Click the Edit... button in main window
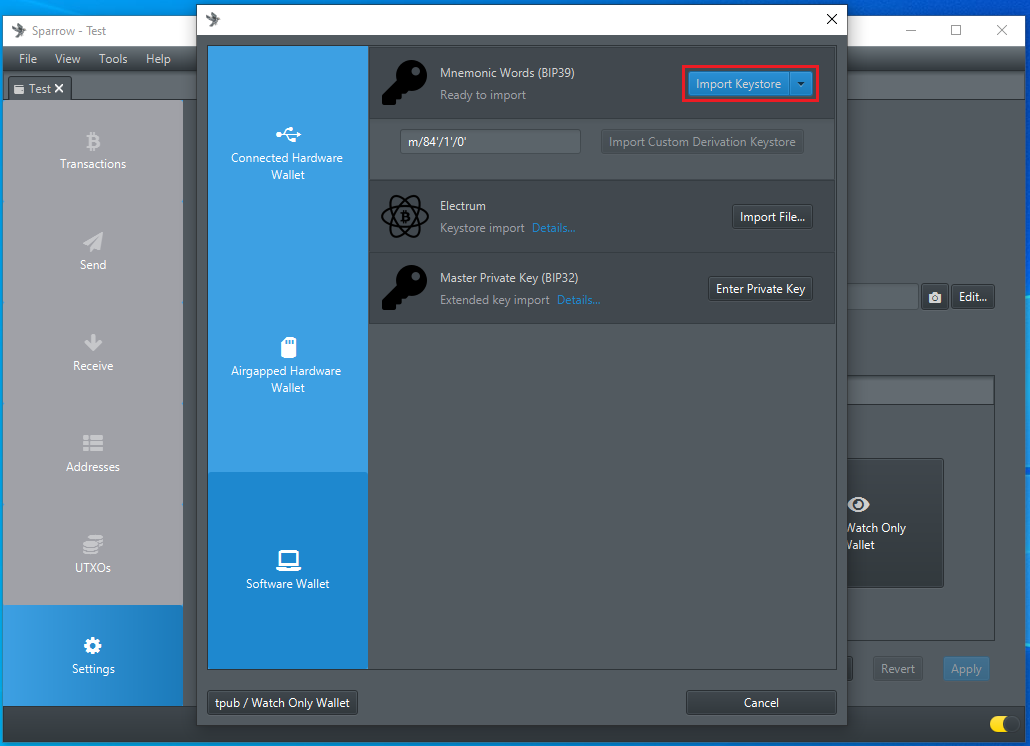Image resolution: width=1030 pixels, height=746 pixels. (973, 297)
